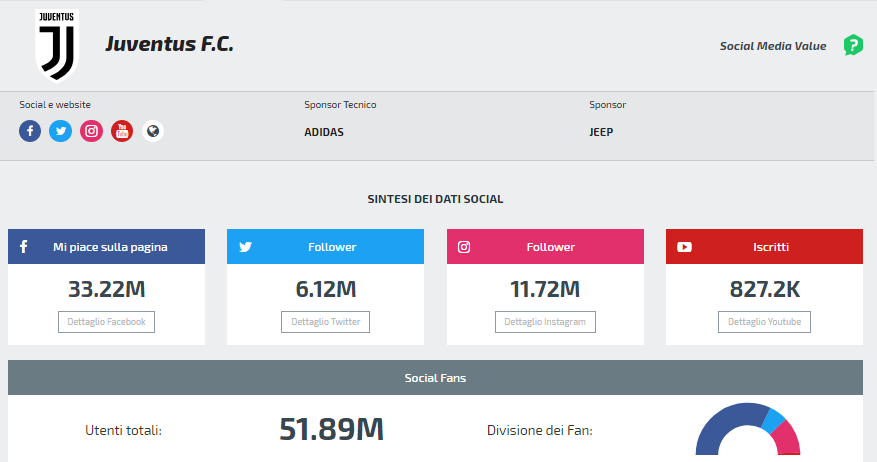Click Instagram icon in pink Follower header
The image size is (877, 462).
[x=464, y=247]
